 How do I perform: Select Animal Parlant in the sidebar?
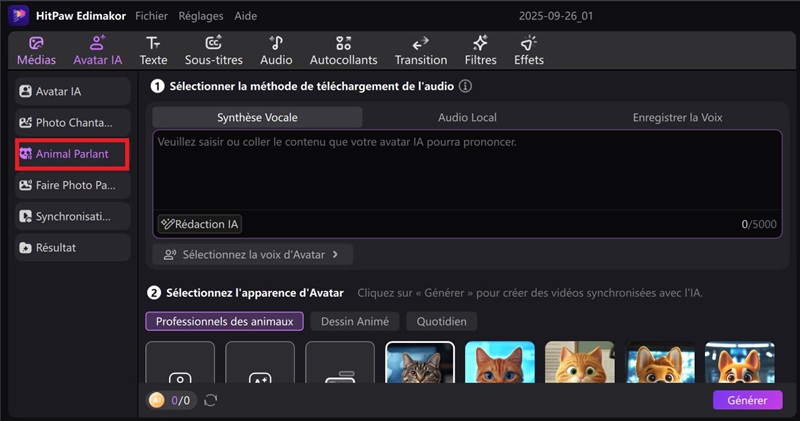point(72,154)
